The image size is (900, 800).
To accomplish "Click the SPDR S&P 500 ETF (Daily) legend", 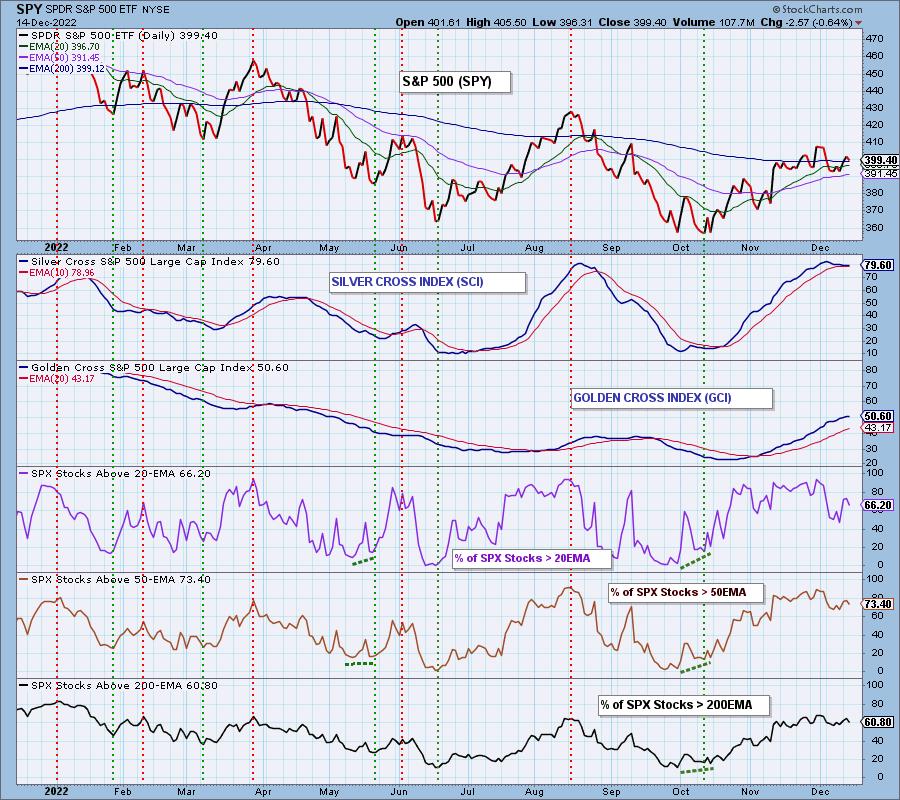I will click(x=119, y=36).
